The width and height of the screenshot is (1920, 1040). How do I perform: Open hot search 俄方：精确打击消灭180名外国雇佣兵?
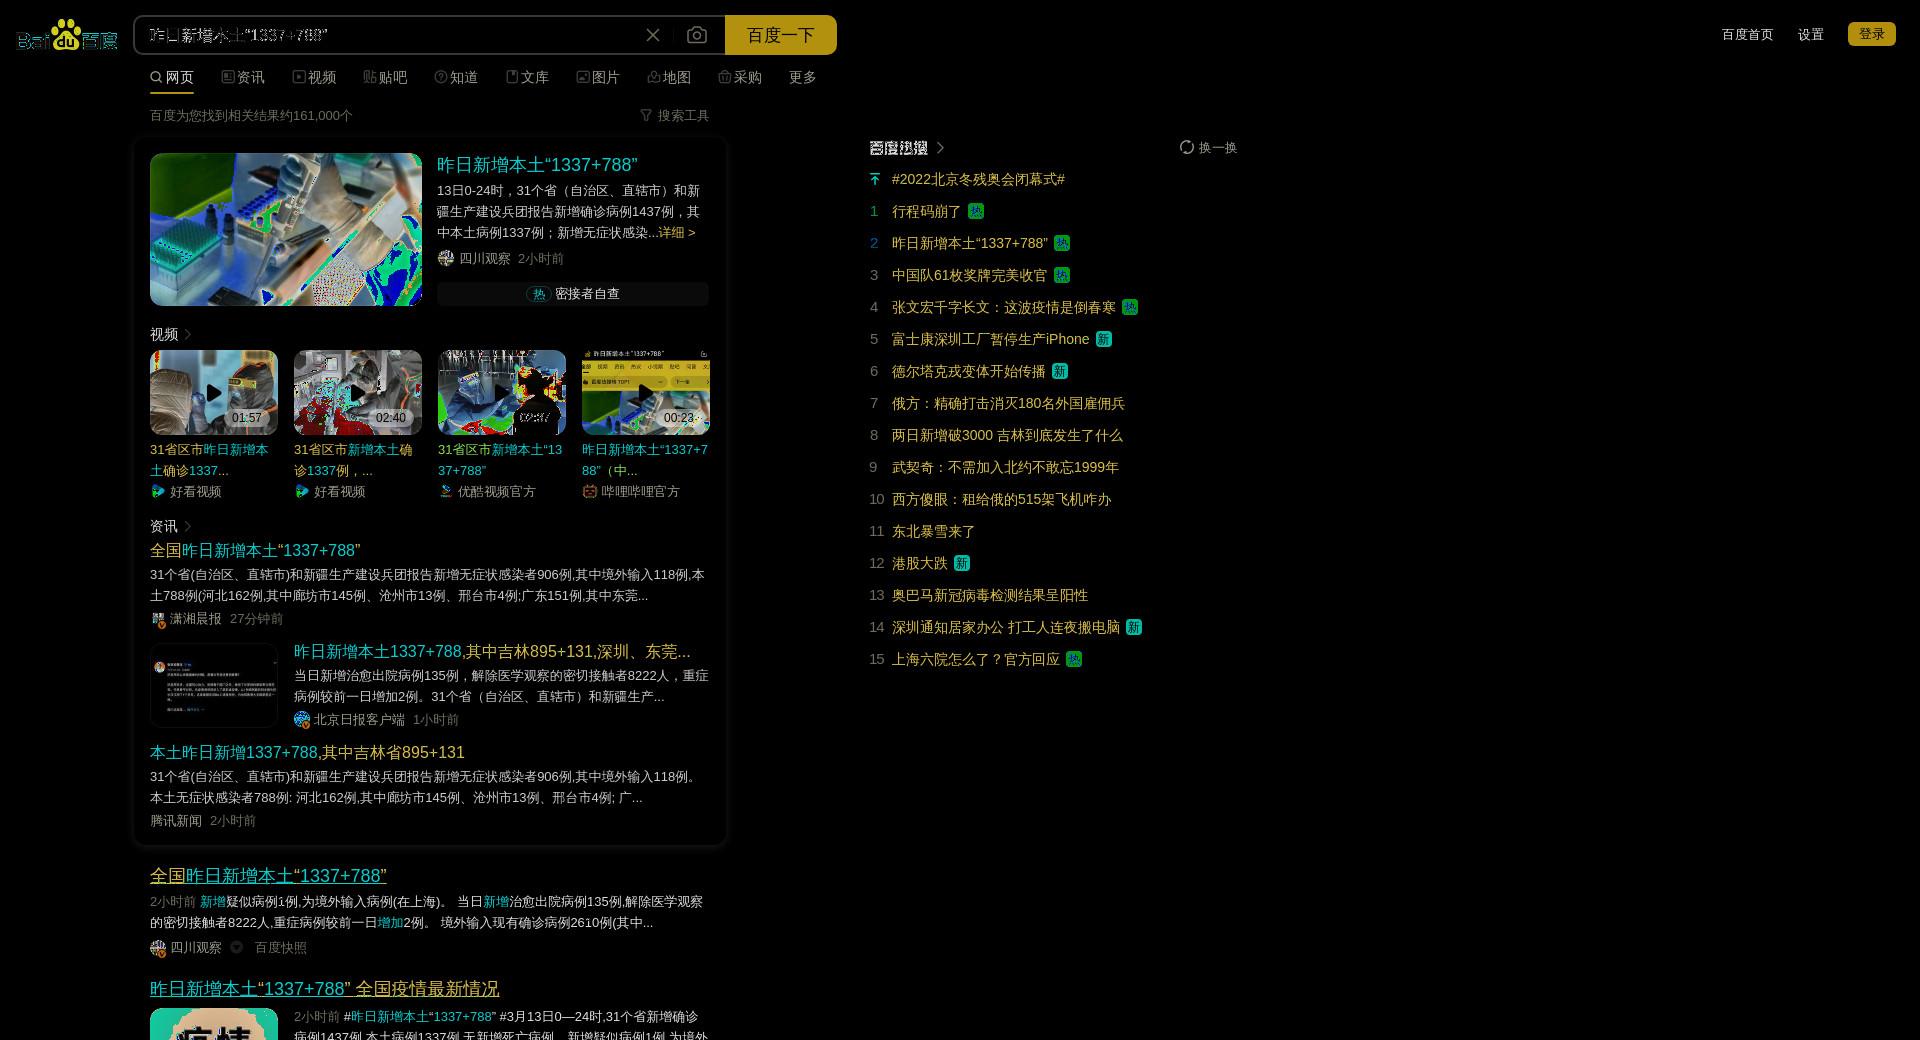pyautogui.click(x=1008, y=403)
